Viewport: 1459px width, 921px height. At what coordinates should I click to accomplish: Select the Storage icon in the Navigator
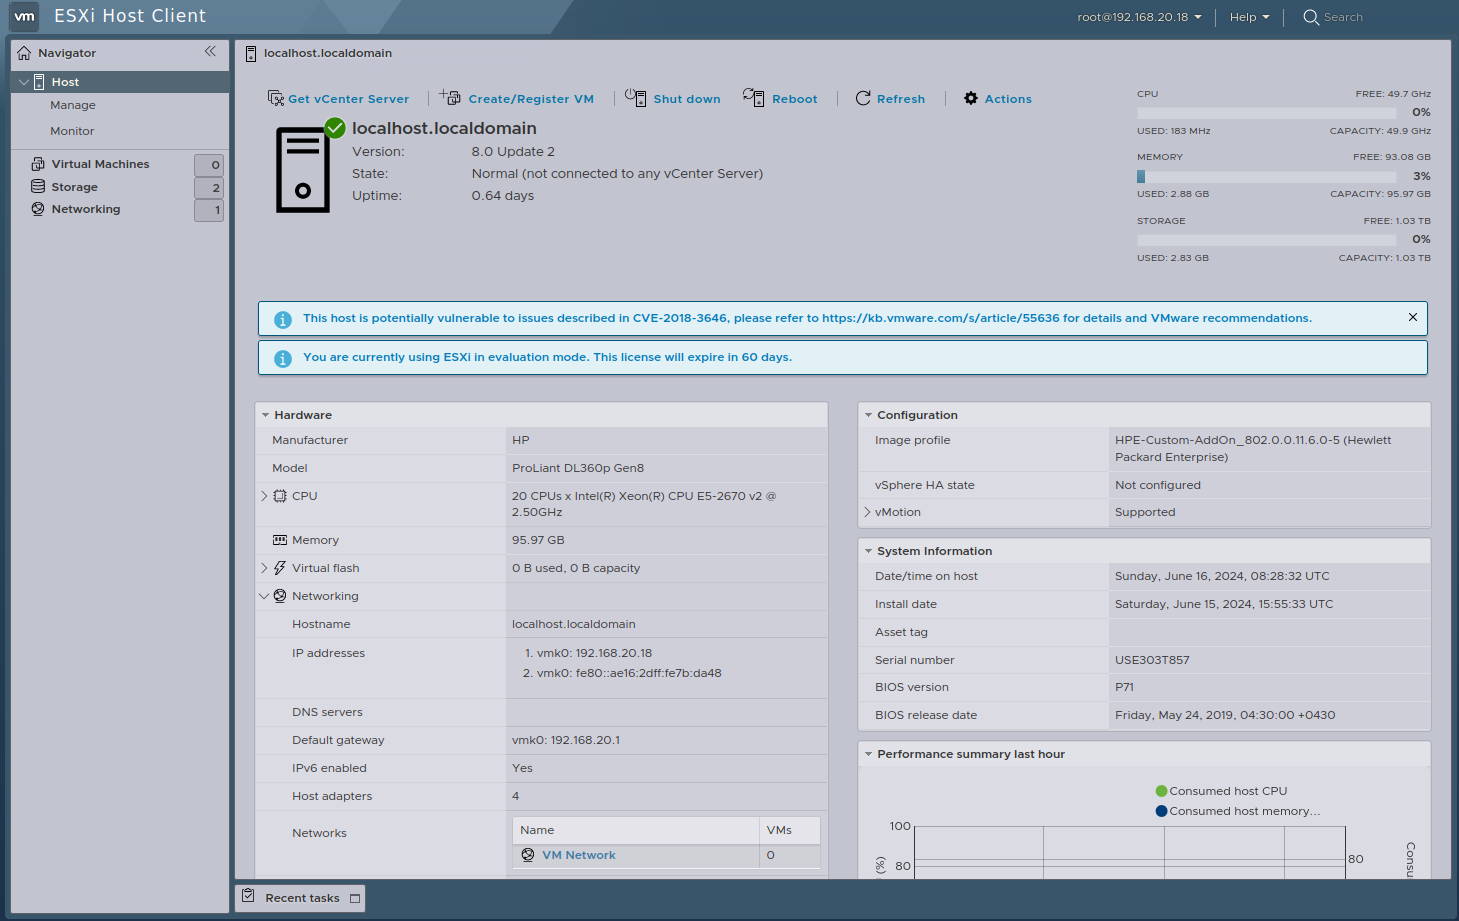[x=39, y=186]
